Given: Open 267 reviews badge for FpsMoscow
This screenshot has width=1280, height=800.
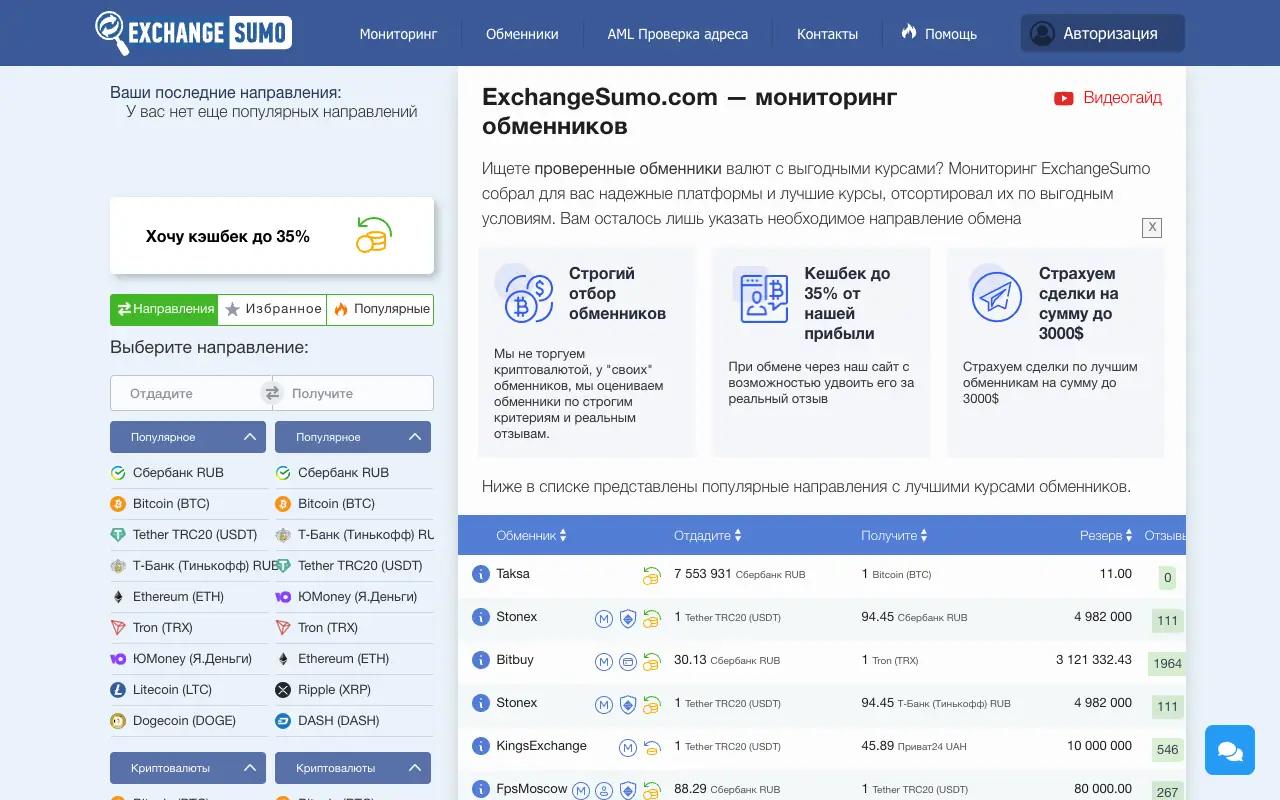Looking at the screenshot, I should pos(1167,792).
